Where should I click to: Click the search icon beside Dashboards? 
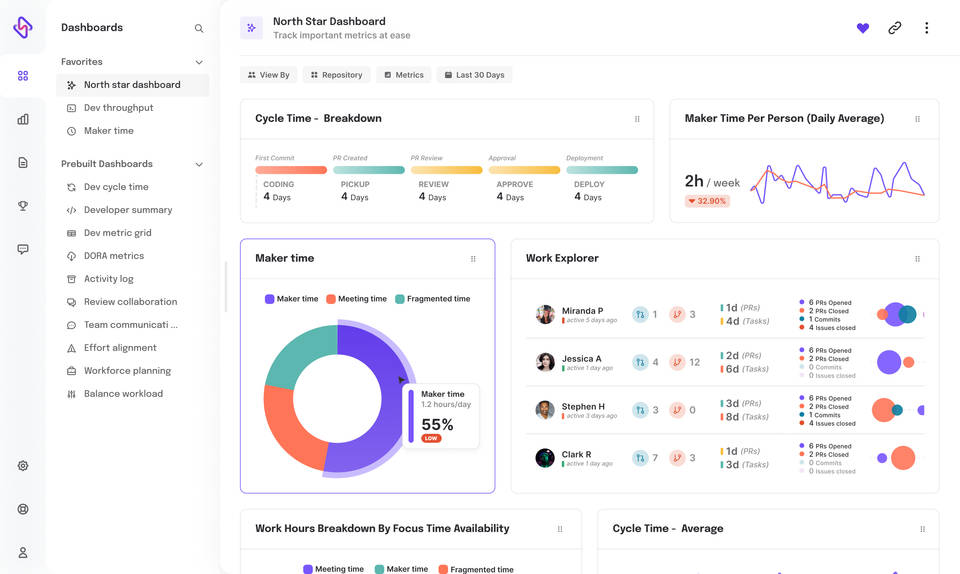pos(199,28)
